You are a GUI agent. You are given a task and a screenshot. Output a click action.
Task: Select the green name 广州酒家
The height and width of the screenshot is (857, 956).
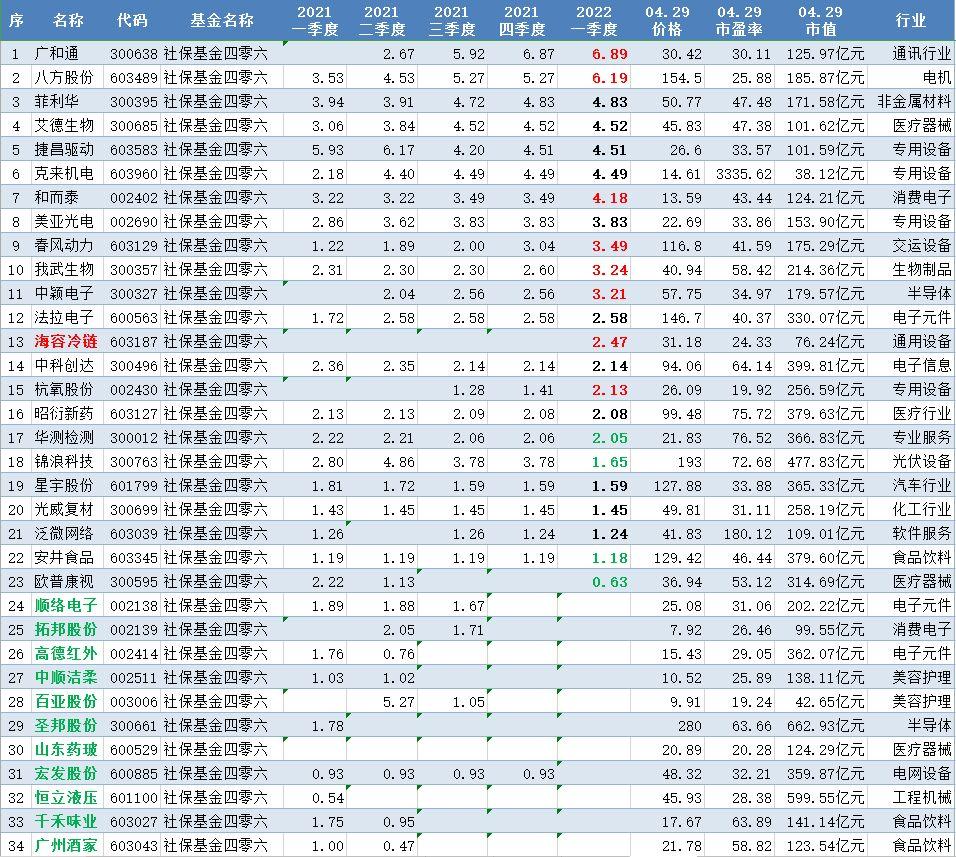(66, 846)
